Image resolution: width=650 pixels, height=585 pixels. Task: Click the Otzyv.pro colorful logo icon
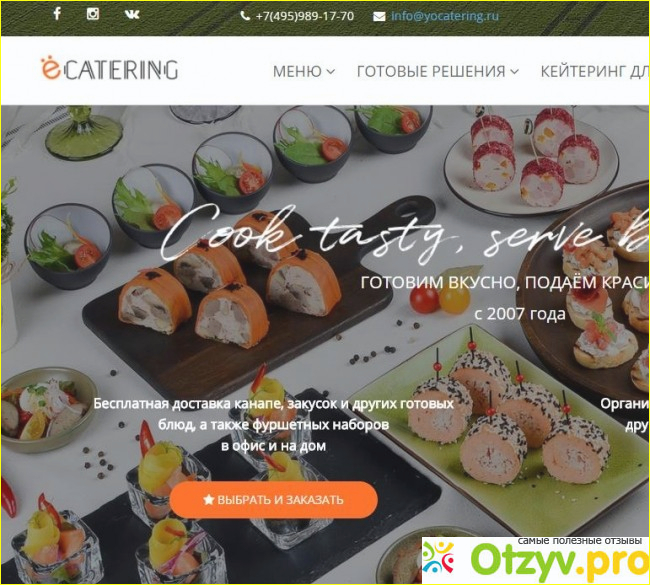pos(438,558)
